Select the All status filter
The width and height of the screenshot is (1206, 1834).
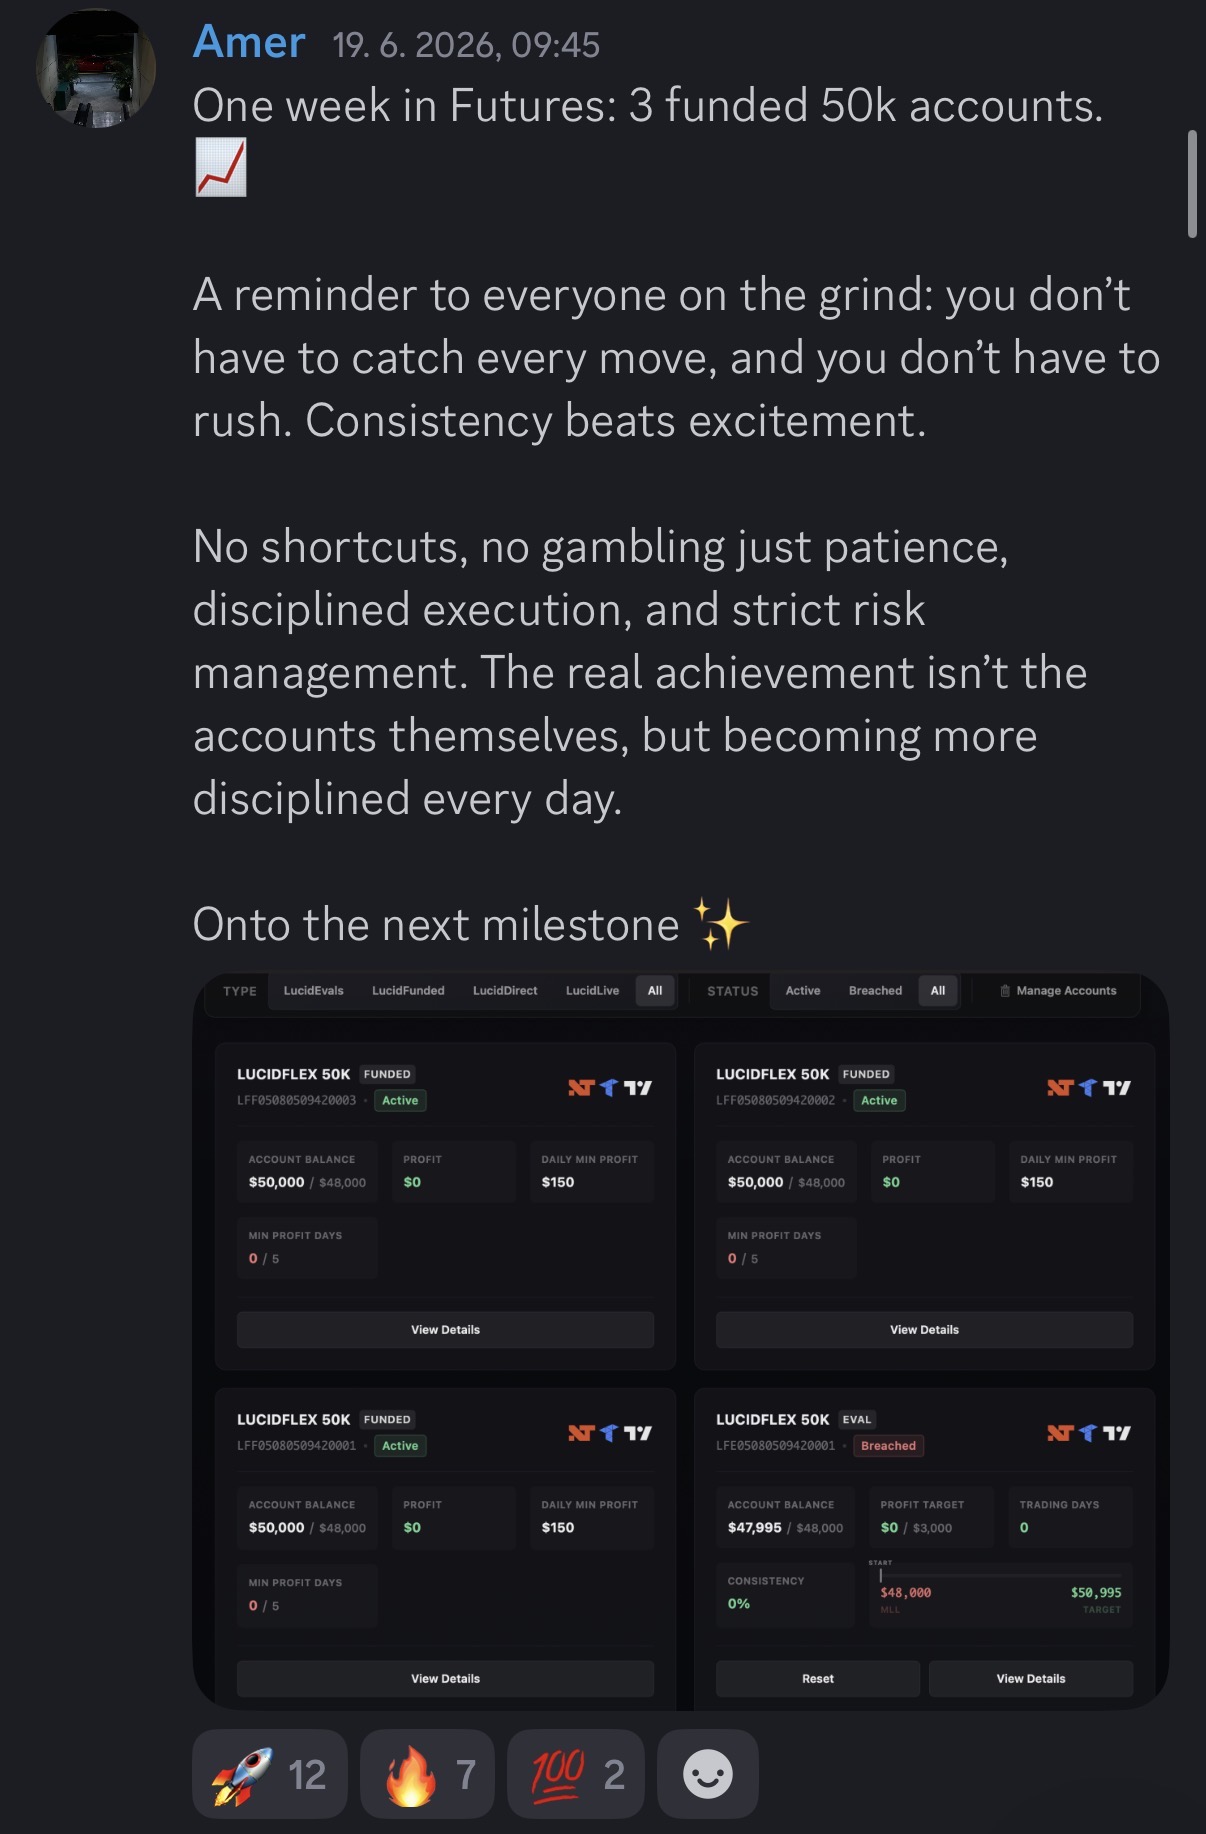pos(938,991)
